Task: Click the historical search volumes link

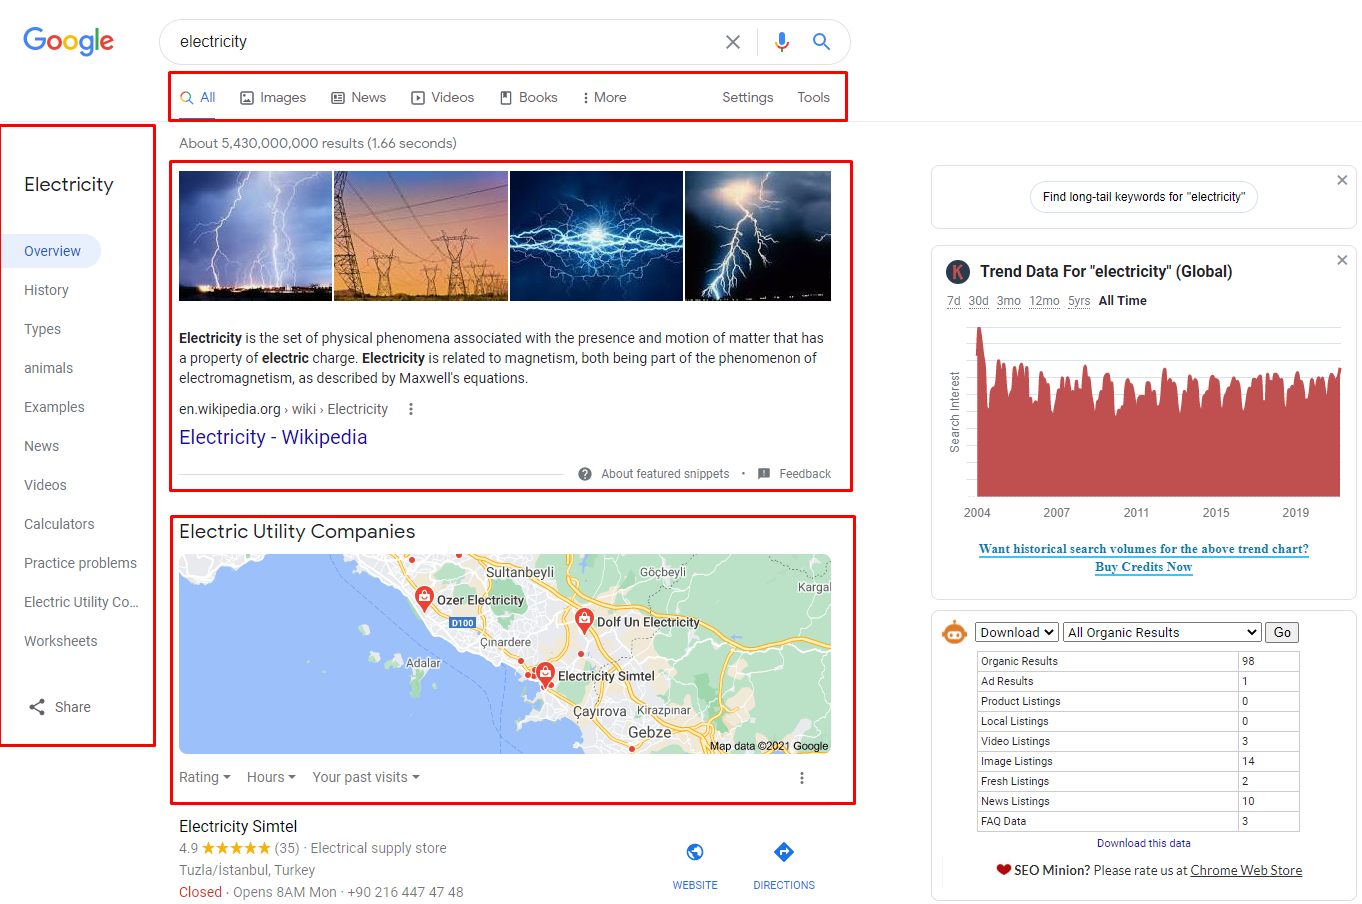Action: 1144,549
